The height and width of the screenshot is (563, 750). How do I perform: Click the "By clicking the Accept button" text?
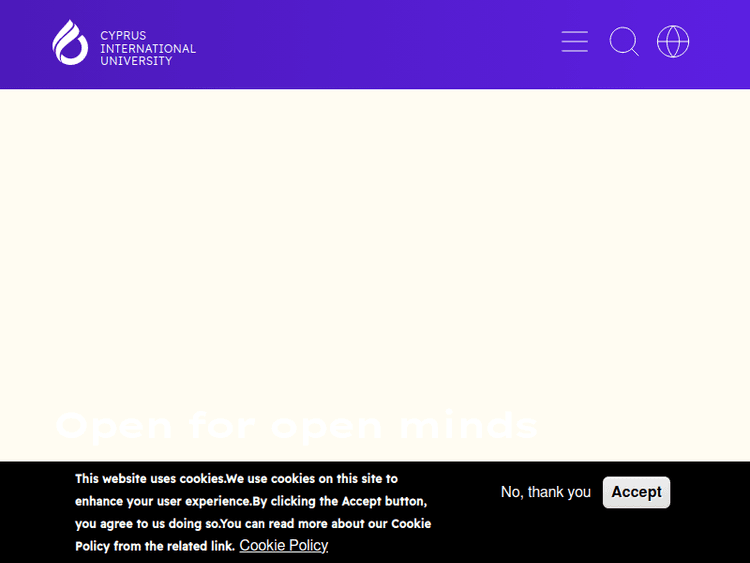point(340,501)
